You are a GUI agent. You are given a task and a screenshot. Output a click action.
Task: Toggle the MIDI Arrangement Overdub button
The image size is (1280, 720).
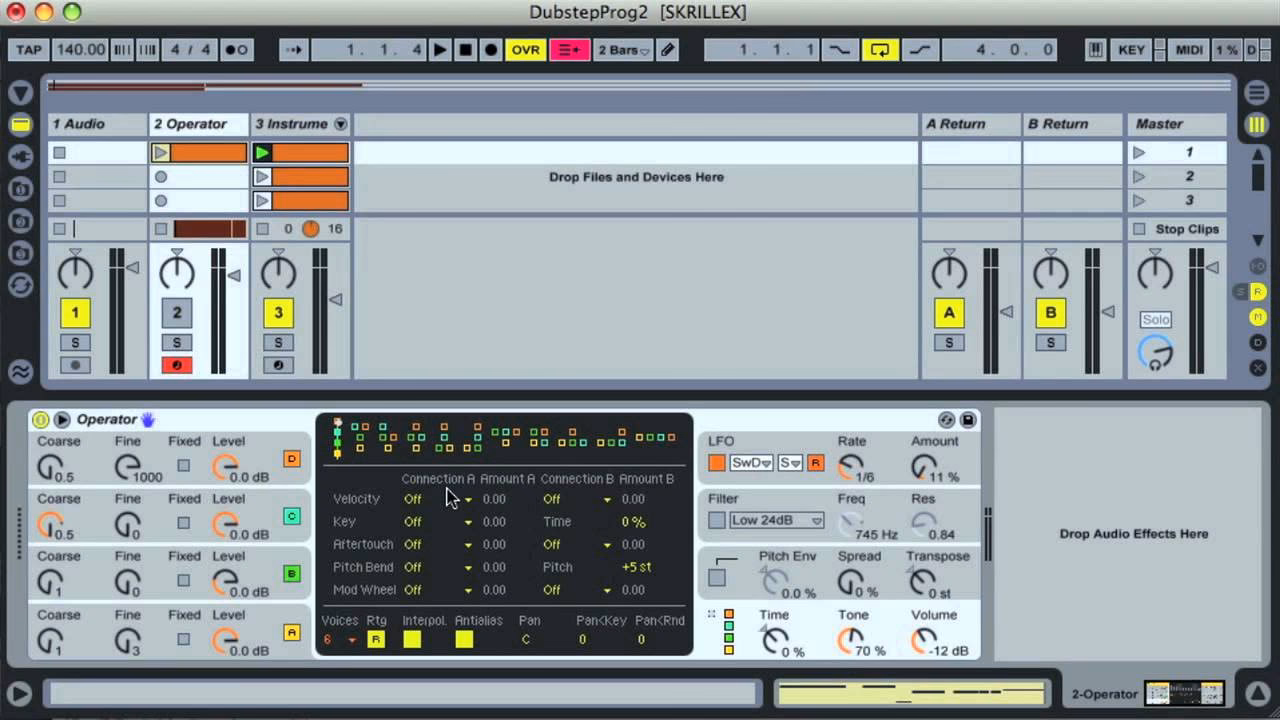point(570,49)
